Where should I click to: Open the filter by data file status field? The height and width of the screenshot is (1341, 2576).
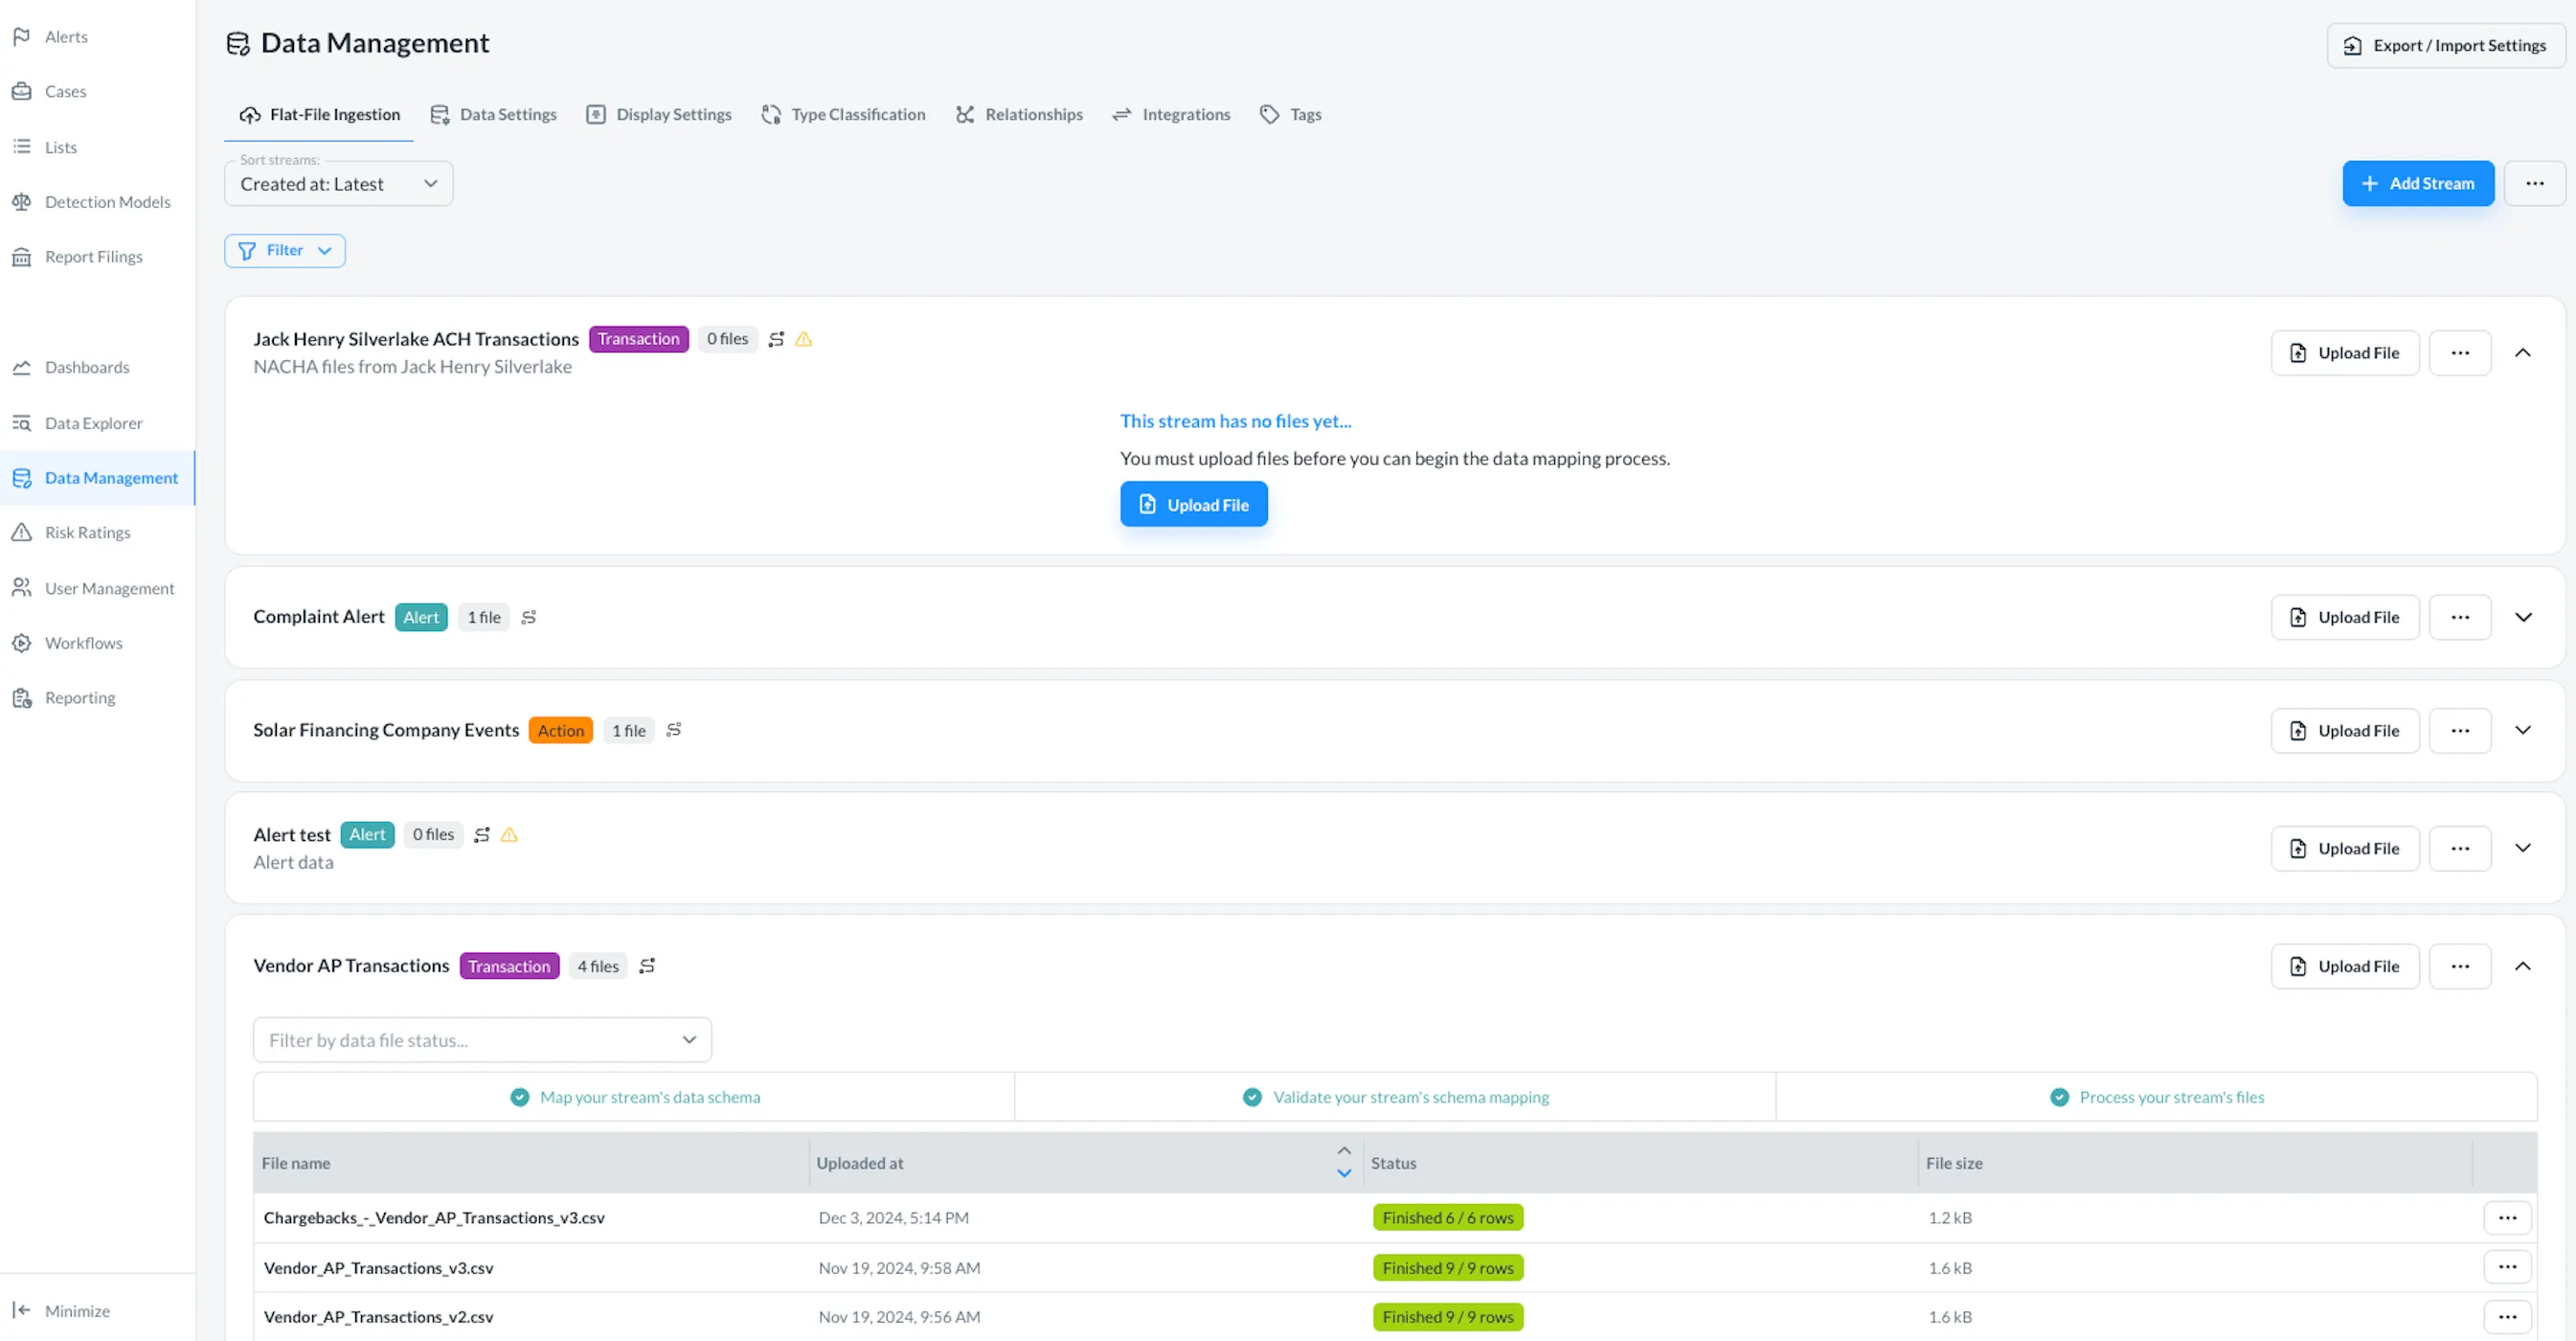coord(482,1040)
